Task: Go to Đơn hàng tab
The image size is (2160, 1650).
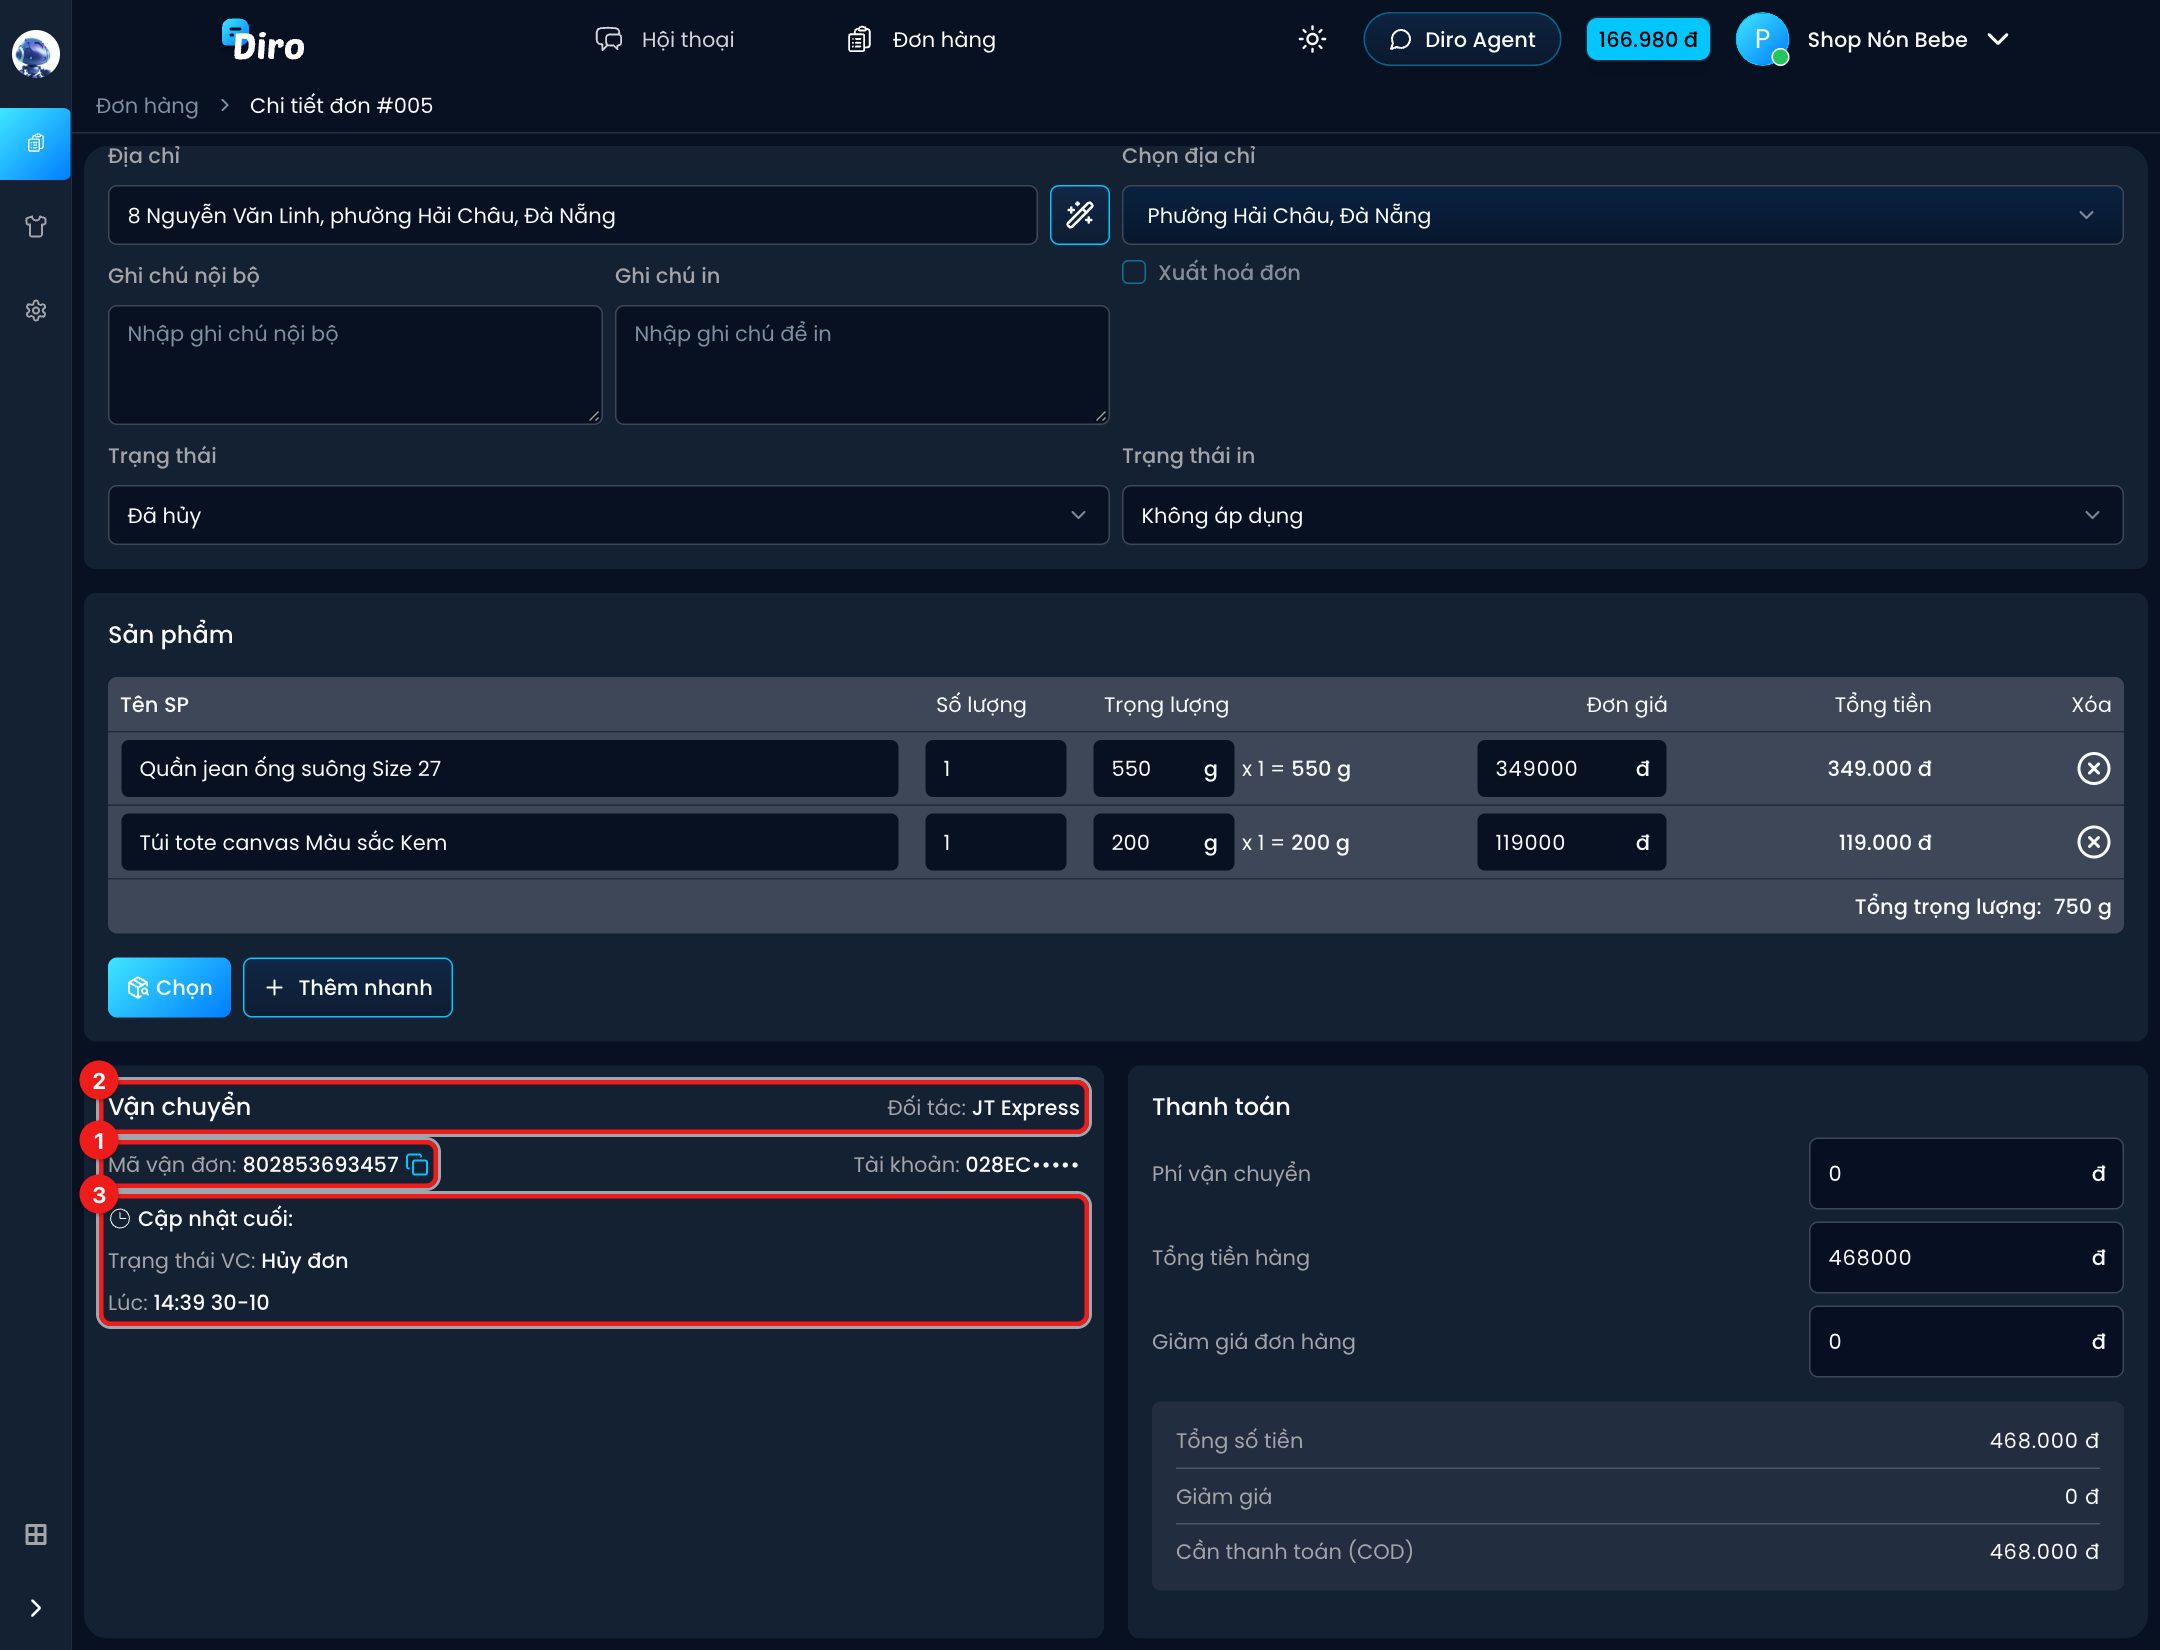Action: tap(921, 40)
